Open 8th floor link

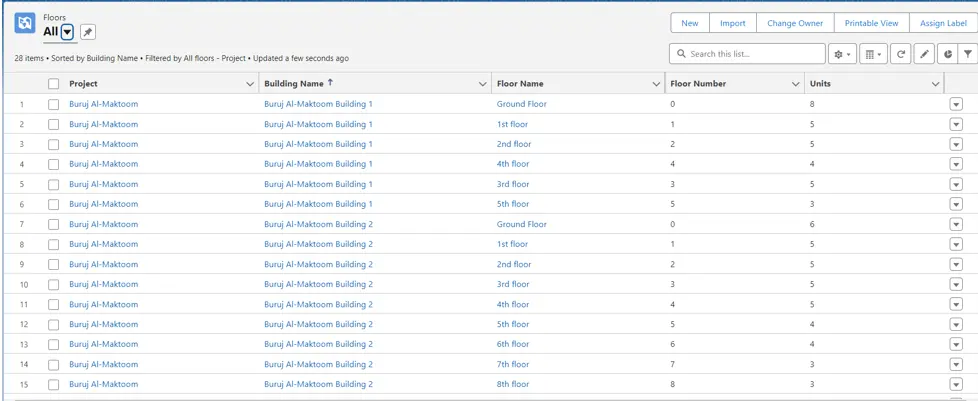513,384
